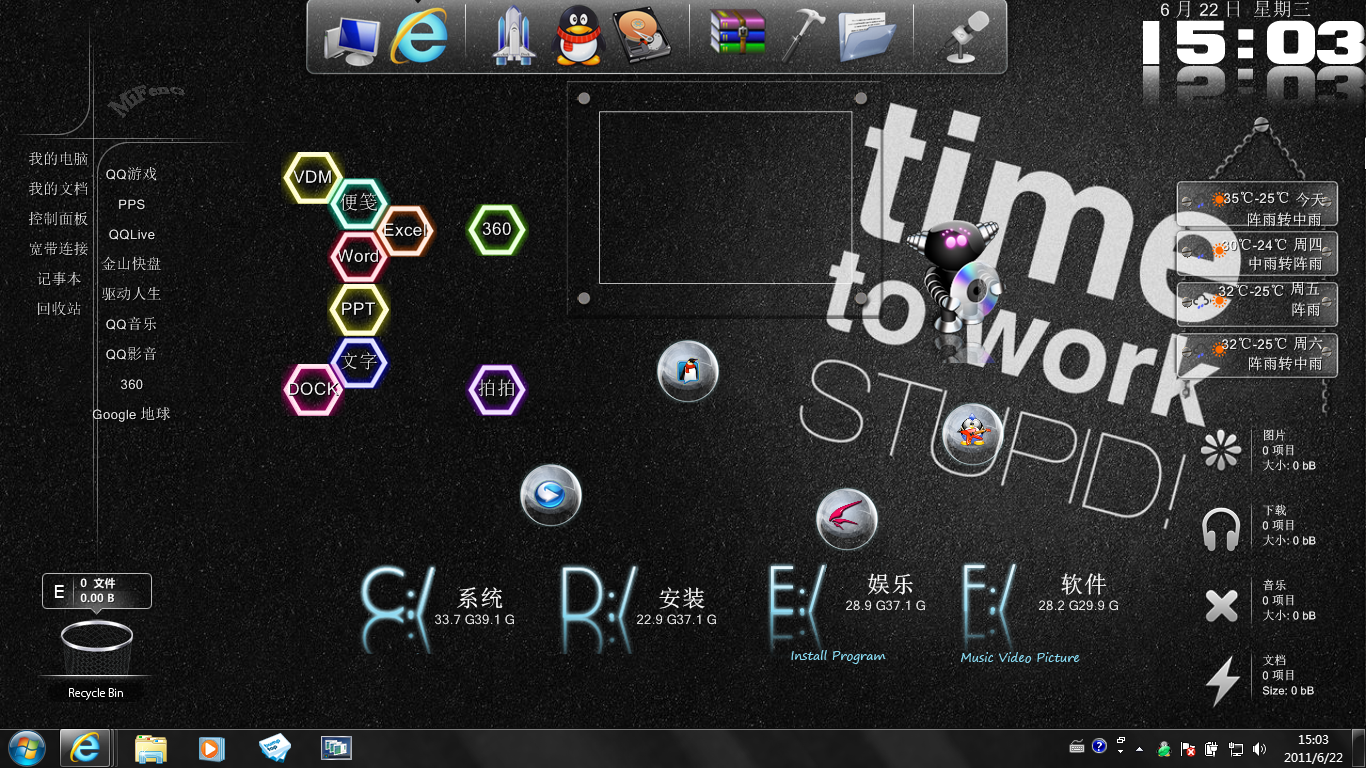The image size is (1366, 768).
Task: Launch Excel via the orange hexagon
Action: (404, 230)
